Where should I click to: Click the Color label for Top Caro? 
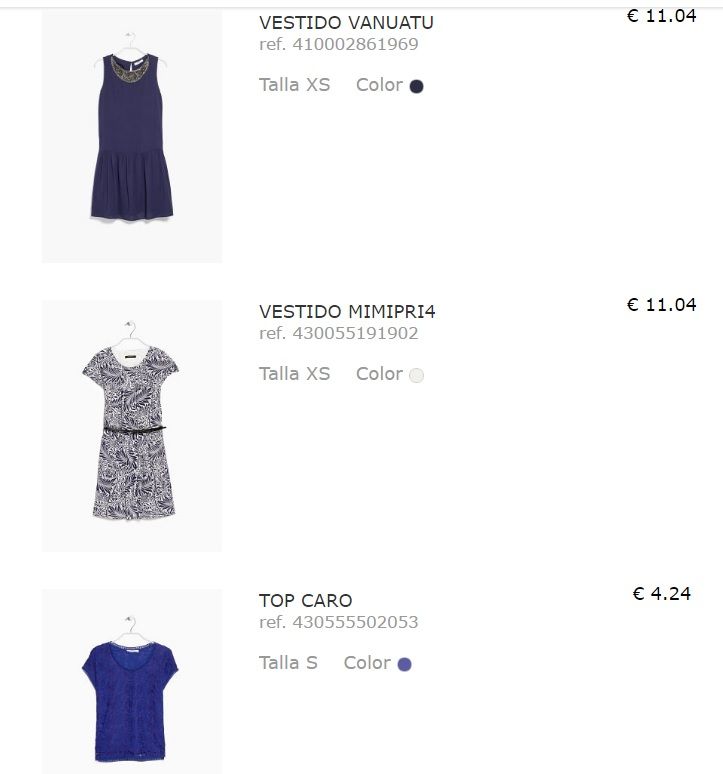pos(367,662)
